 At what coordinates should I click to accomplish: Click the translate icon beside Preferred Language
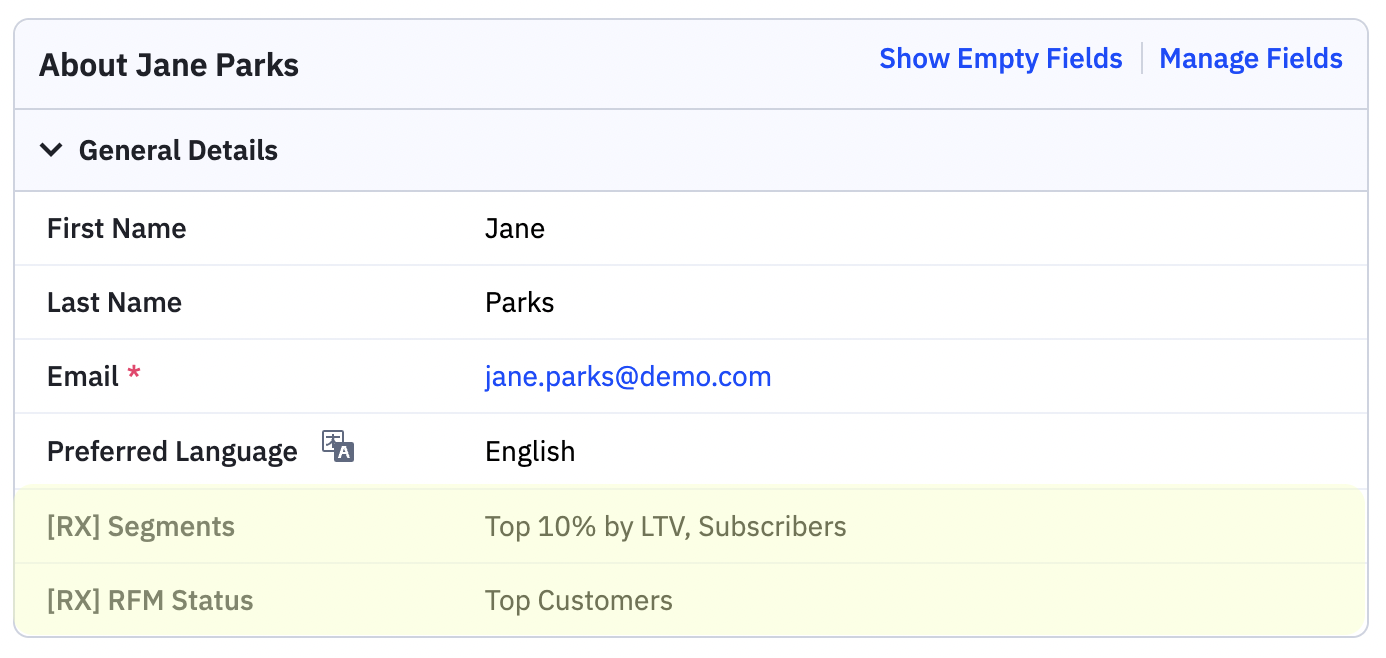(x=338, y=446)
